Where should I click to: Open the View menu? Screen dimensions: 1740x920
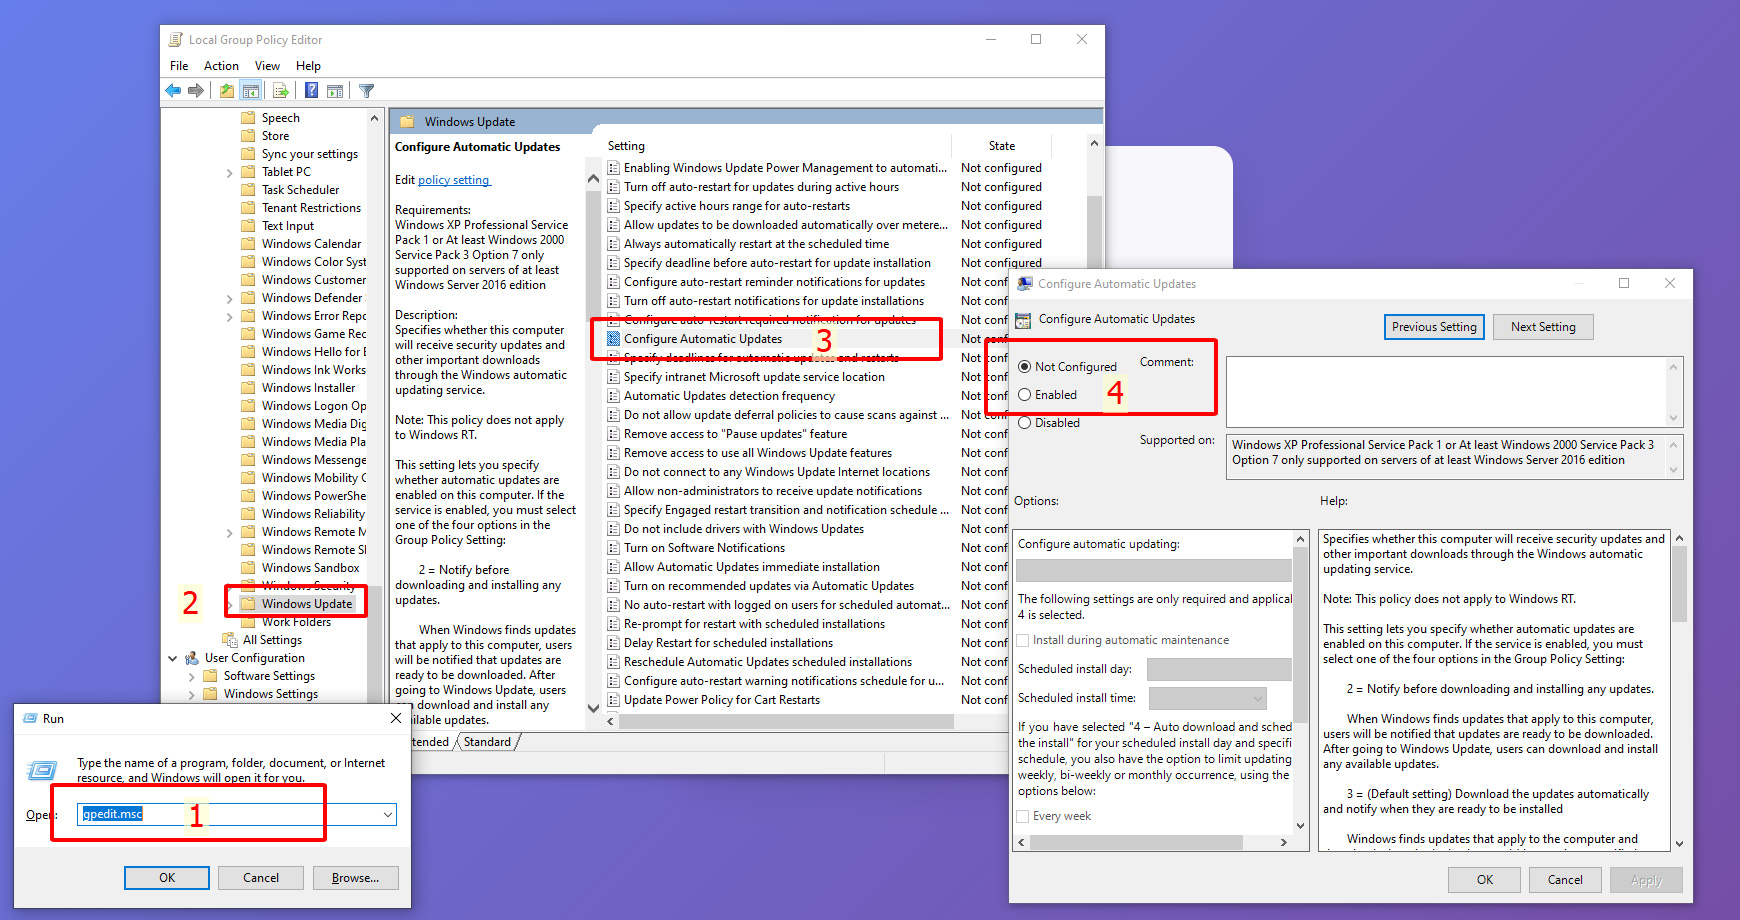(x=267, y=66)
